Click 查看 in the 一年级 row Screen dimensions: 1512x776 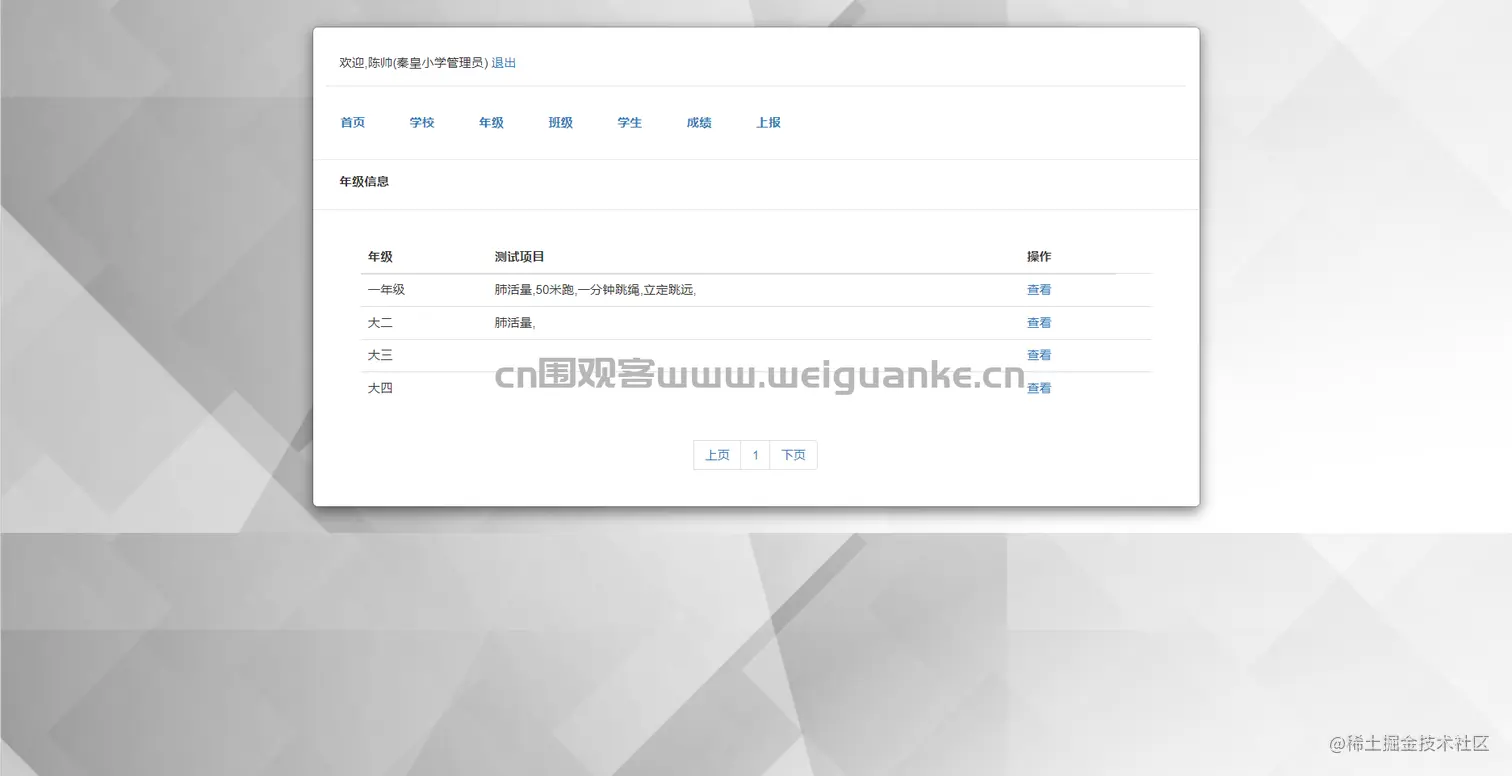(x=1039, y=290)
